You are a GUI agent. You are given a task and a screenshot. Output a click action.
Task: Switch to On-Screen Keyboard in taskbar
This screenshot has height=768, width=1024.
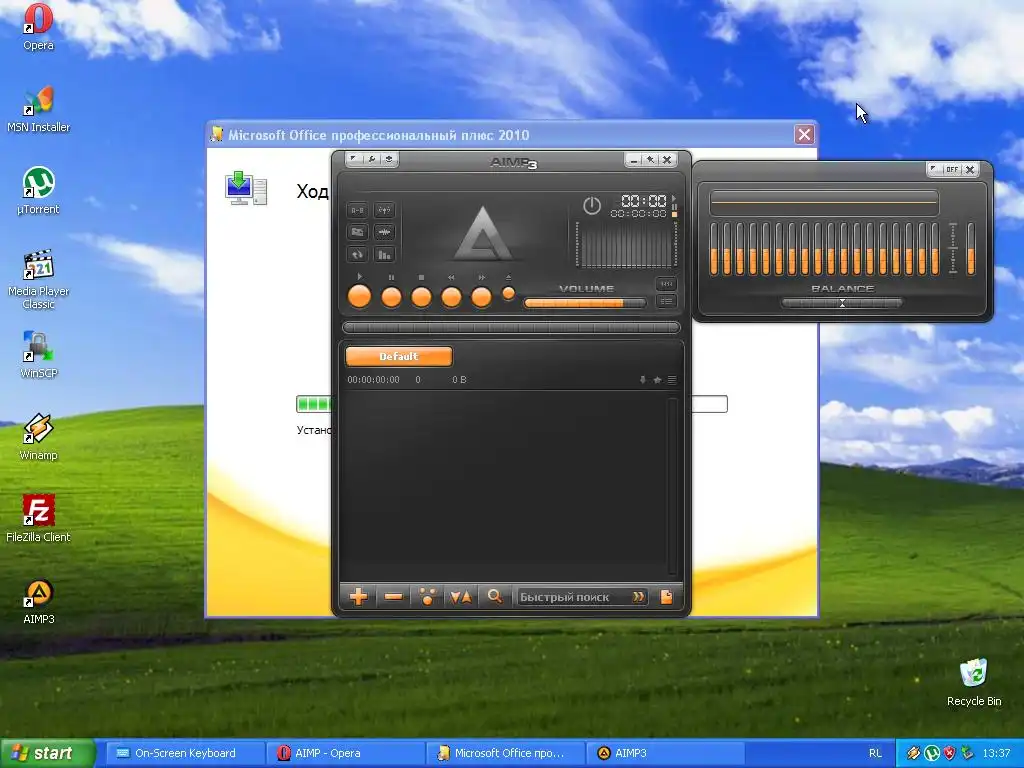point(184,753)
